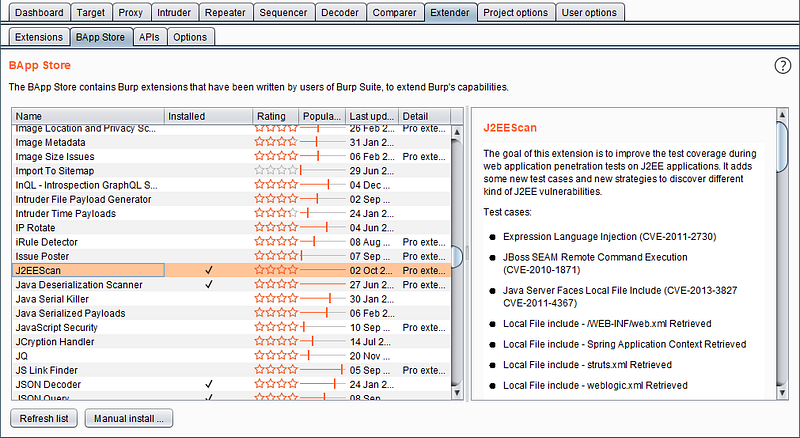The height and width of the screenshot is (438, 800).
Task: Open the Proxy tab
Action: click(131, 12)
